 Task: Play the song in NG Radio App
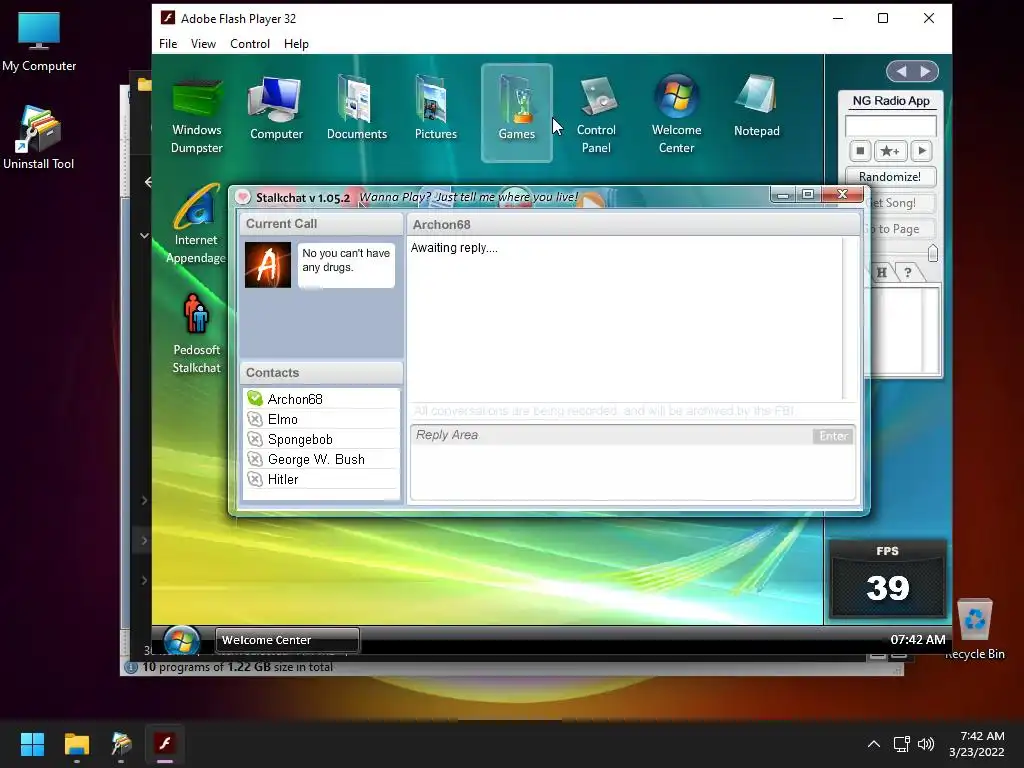pyautogui.click(x=921, y=151)
